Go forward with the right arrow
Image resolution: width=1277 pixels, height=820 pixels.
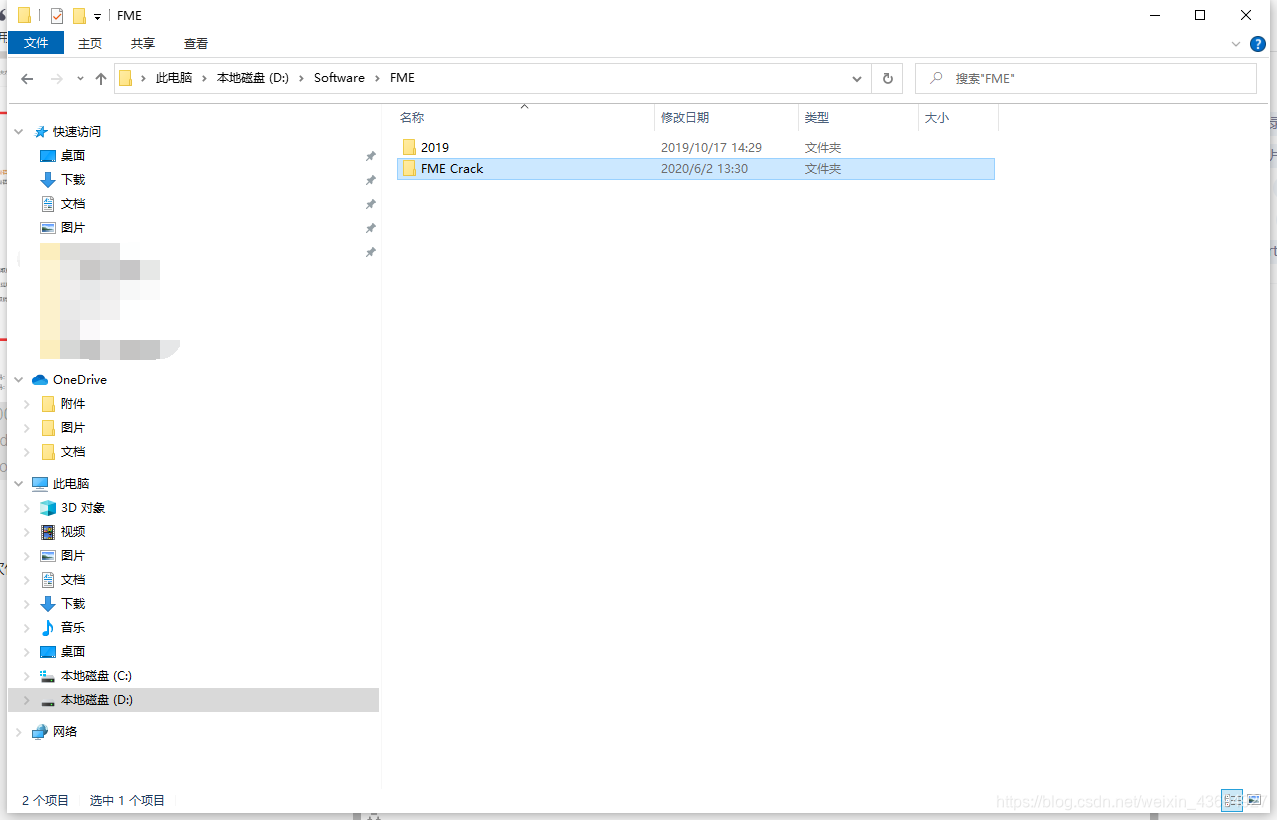pos(57,78)
